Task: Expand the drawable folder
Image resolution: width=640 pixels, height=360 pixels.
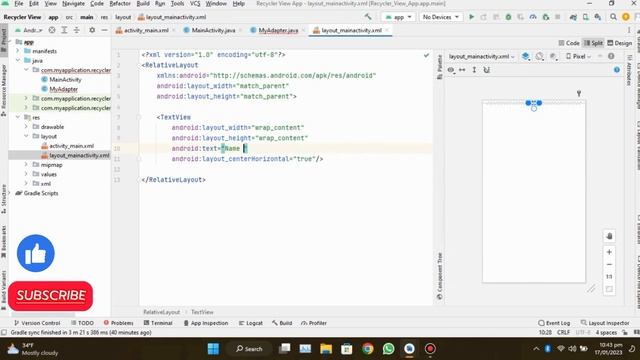Action: 26,127
